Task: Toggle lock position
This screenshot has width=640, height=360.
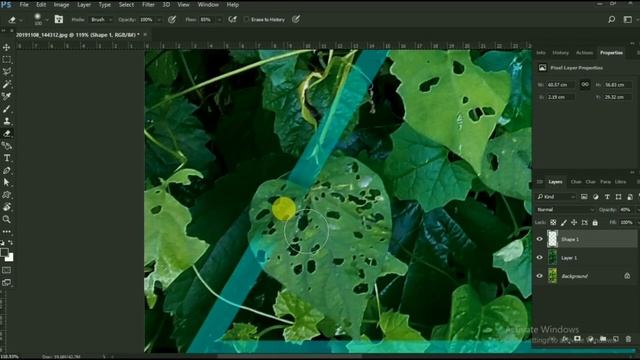Action: tap(574, 222)
